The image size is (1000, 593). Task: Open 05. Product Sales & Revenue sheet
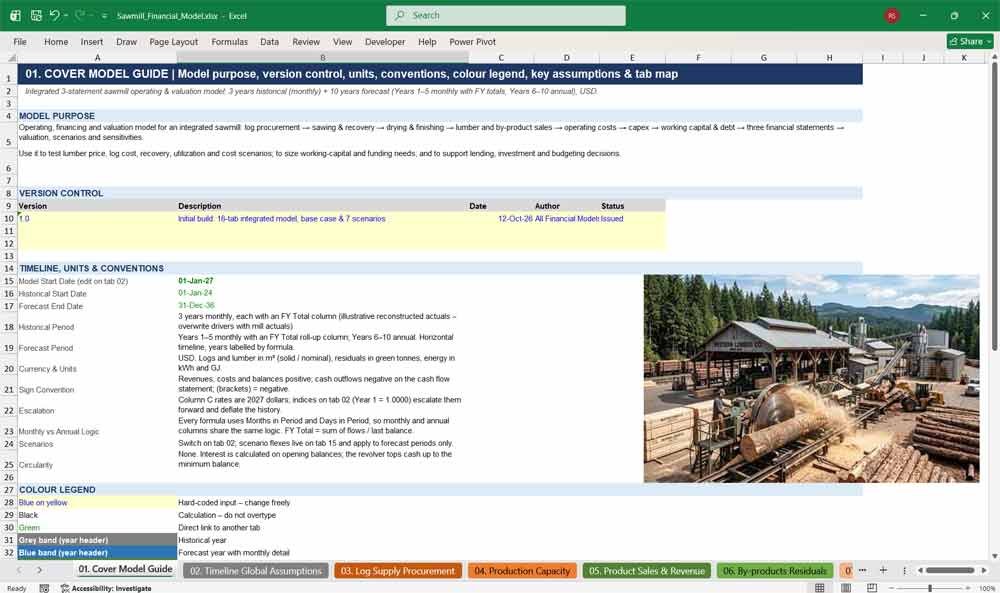tap(647, 571)
